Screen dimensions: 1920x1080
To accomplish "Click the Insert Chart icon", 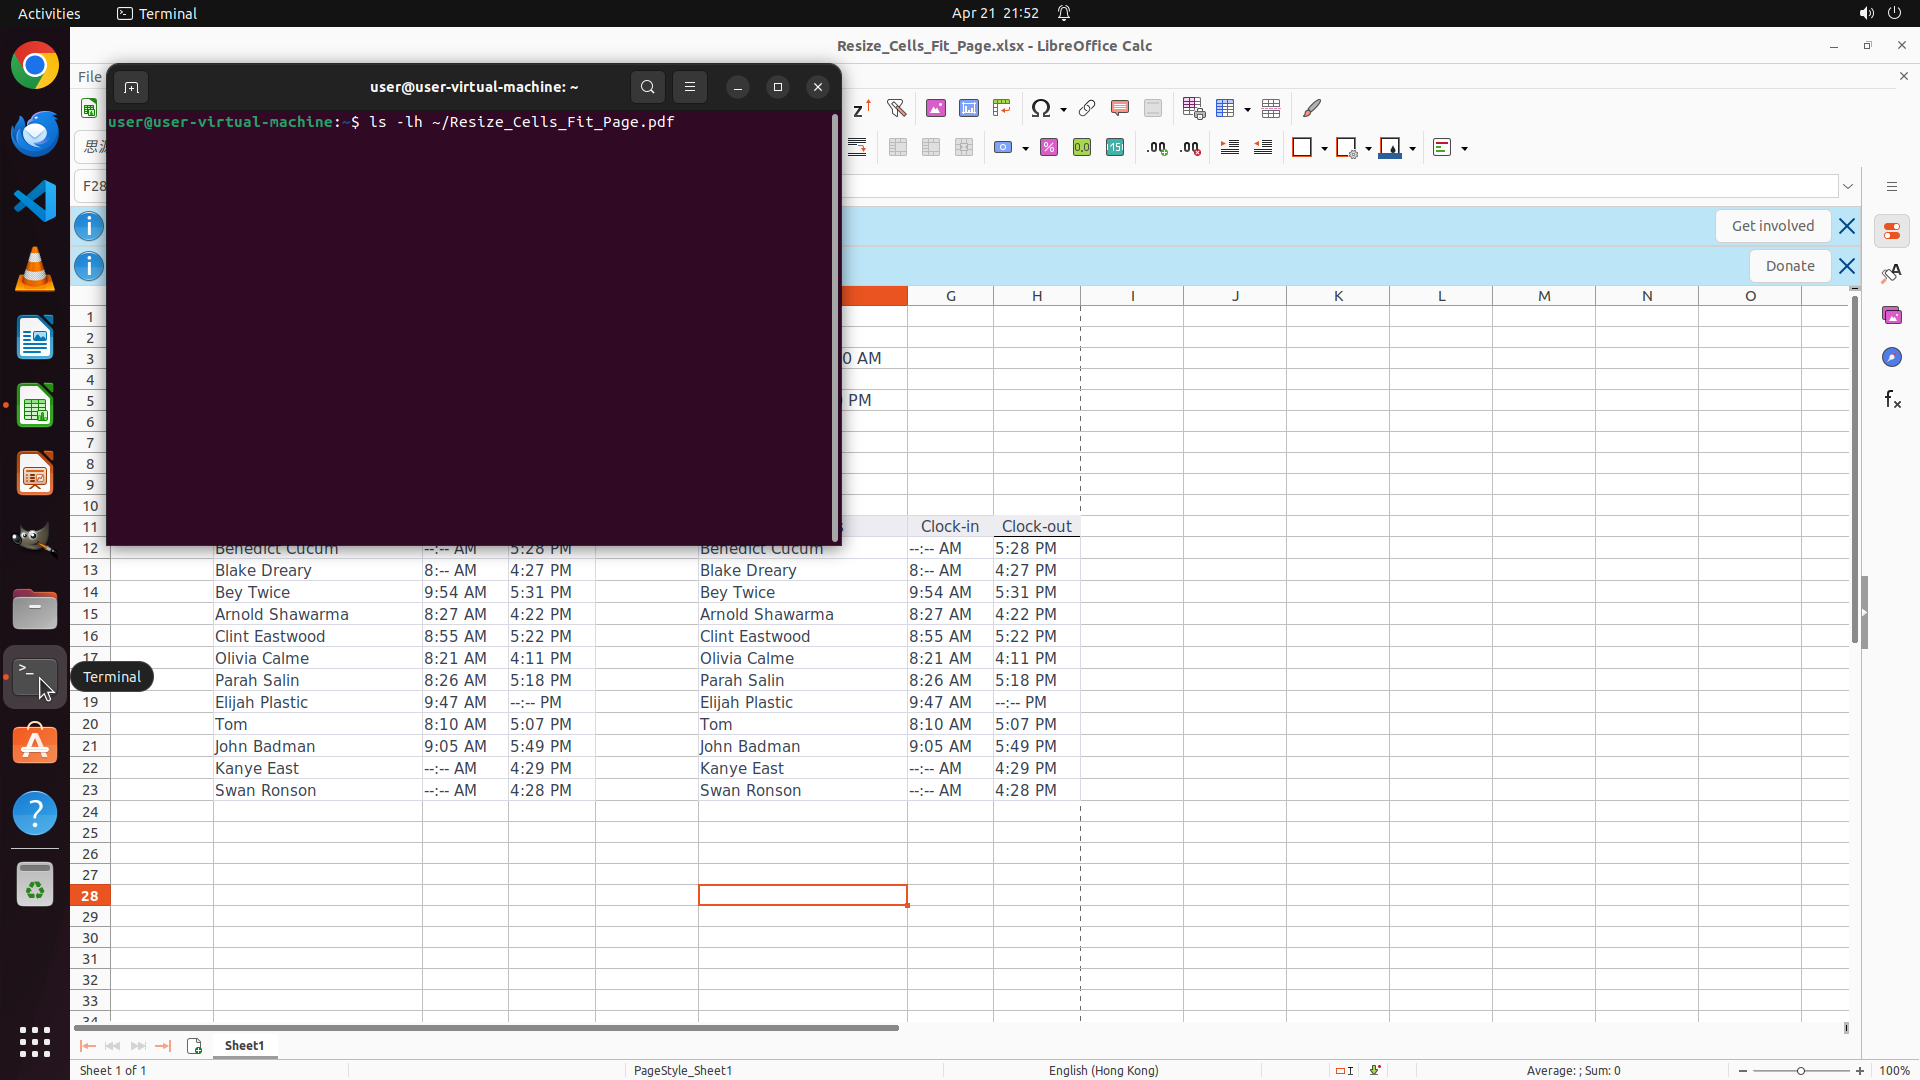I will coord(969,108).
